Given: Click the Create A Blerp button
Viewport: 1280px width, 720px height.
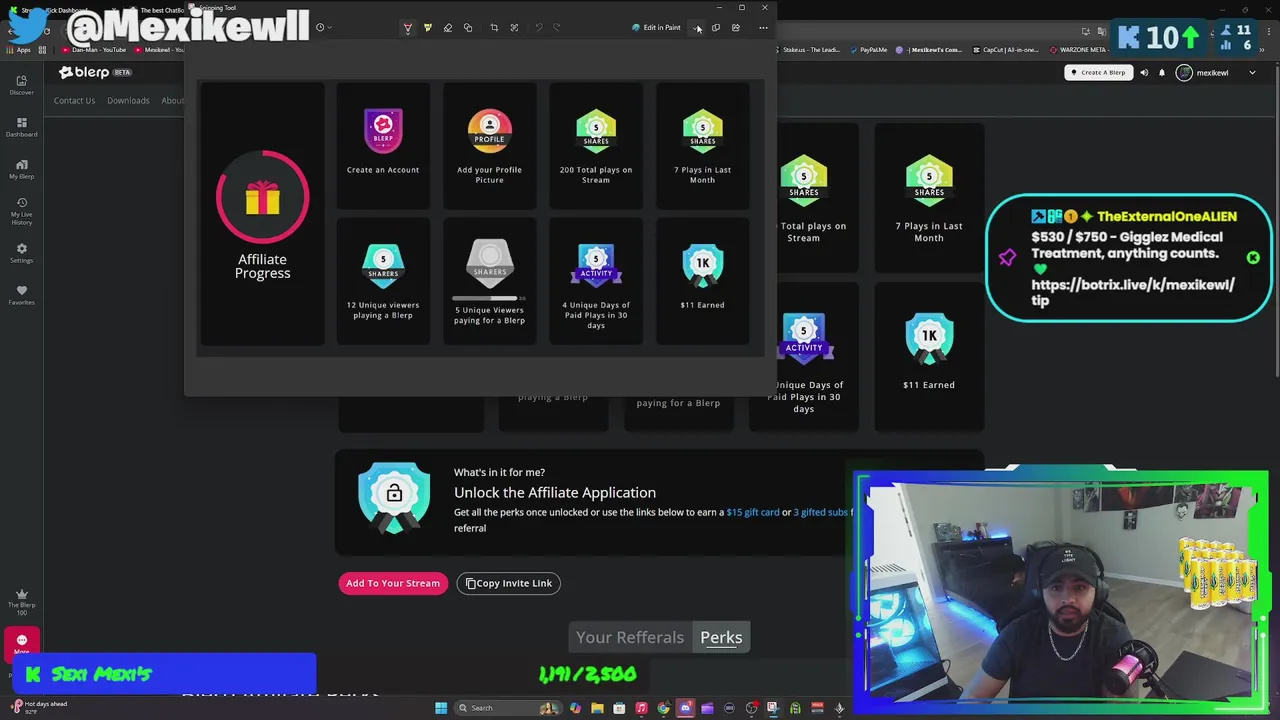Looking at the screenshot, I should click(x=1097, y=72).
